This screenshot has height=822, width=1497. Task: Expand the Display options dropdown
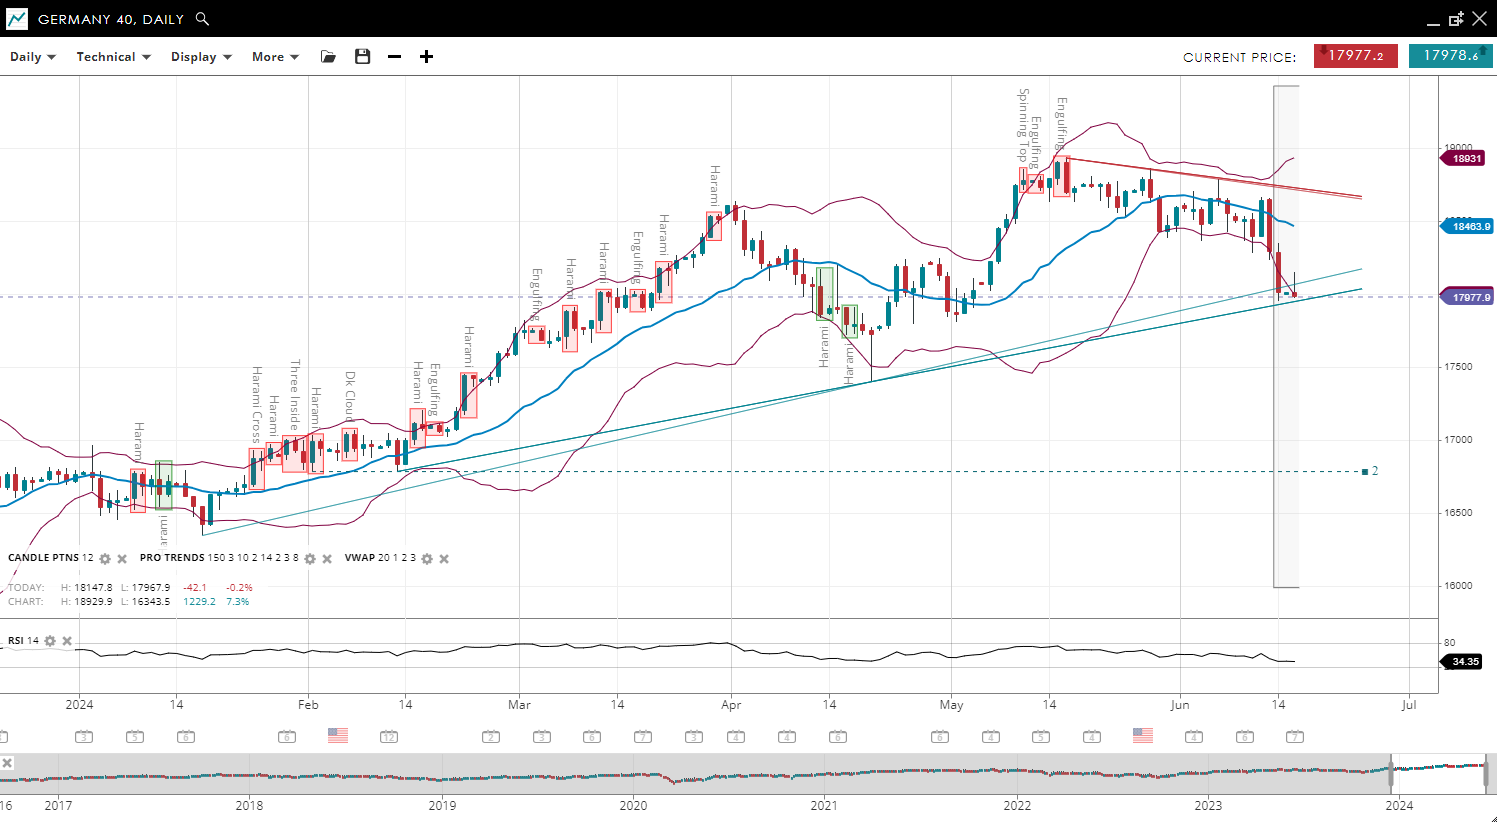coord(201,57)
